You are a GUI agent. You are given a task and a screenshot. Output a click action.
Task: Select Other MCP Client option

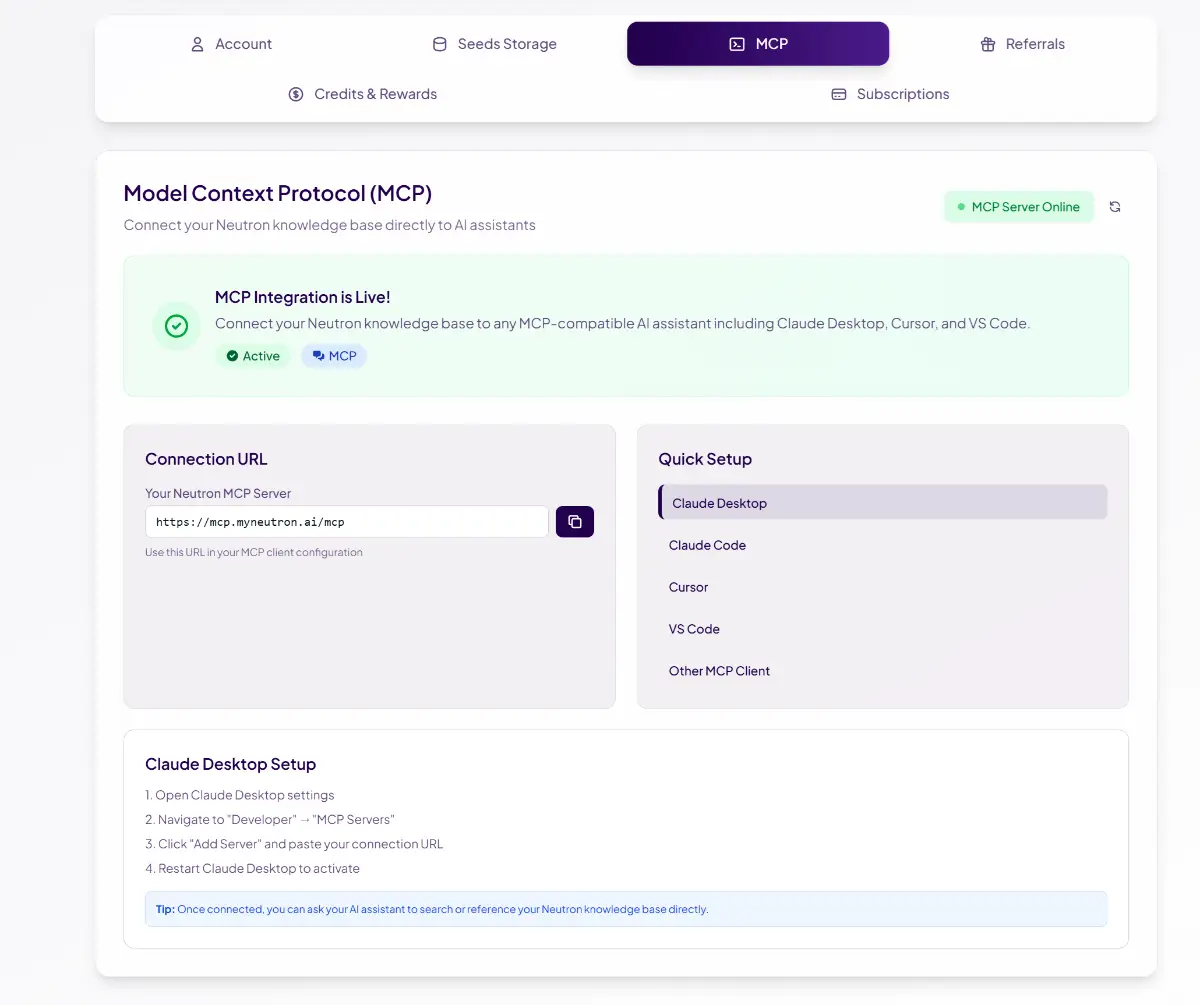click(x=719, y=671)
